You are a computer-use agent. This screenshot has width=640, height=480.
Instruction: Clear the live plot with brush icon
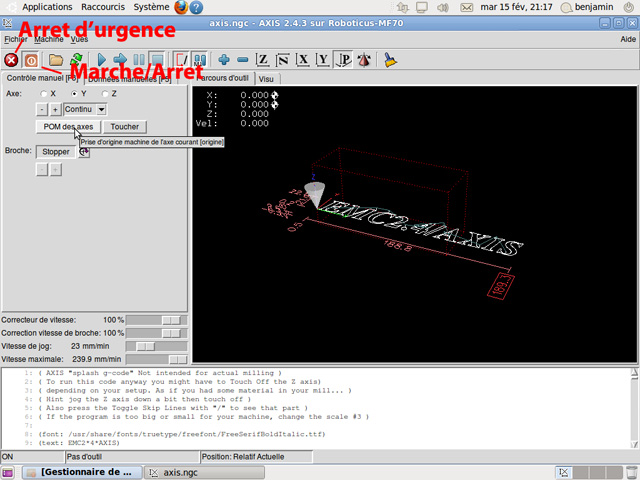click(390, 60)
